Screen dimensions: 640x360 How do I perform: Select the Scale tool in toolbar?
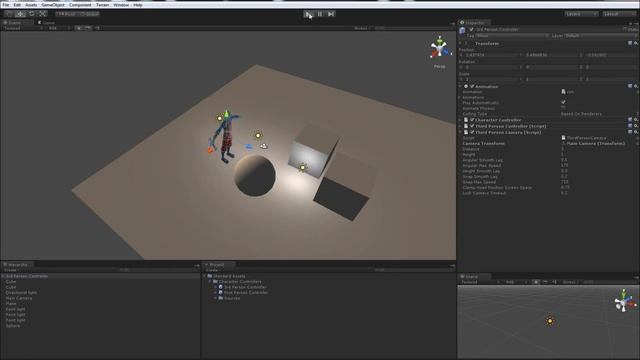click(43, 14)
